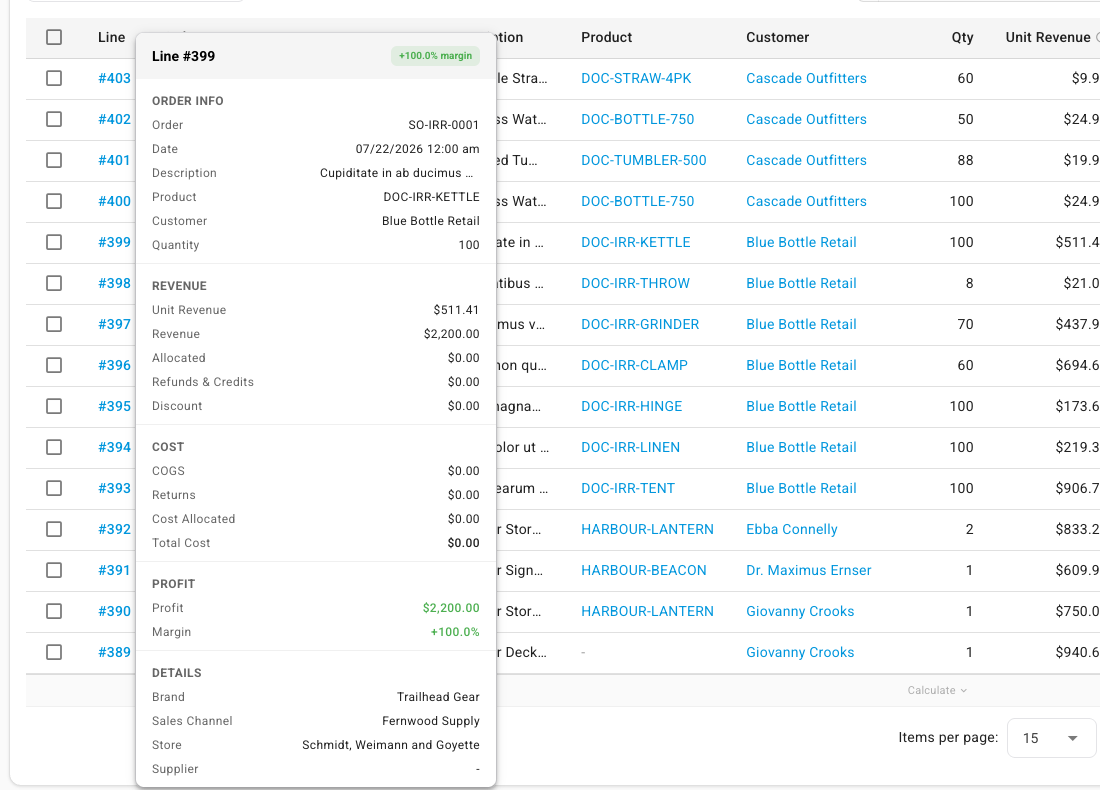Check the box for line #395
Viewport: 1100px width, 790px height.
(x=54, y=406)
